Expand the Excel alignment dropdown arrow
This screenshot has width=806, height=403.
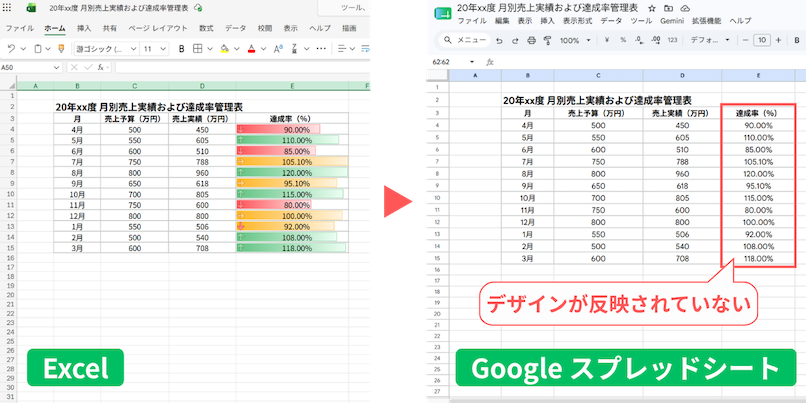pyautogui.click(x=353, y=49)
